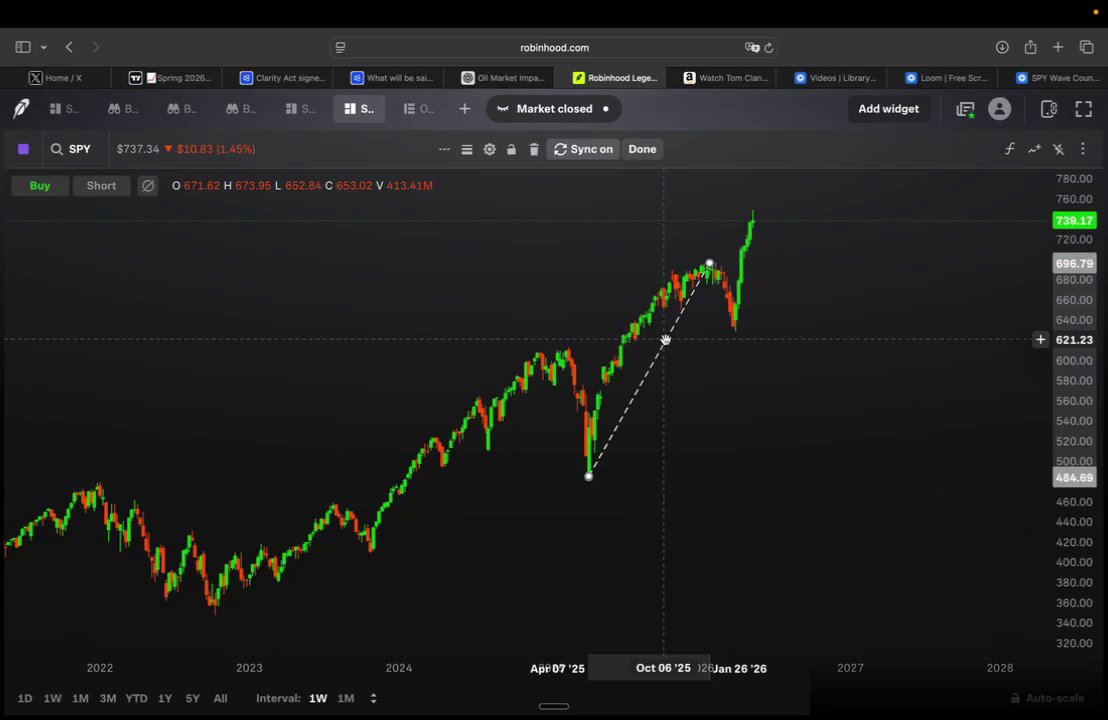Click the SPY symbol search field

pyautogui.click(x=71, y=149)
